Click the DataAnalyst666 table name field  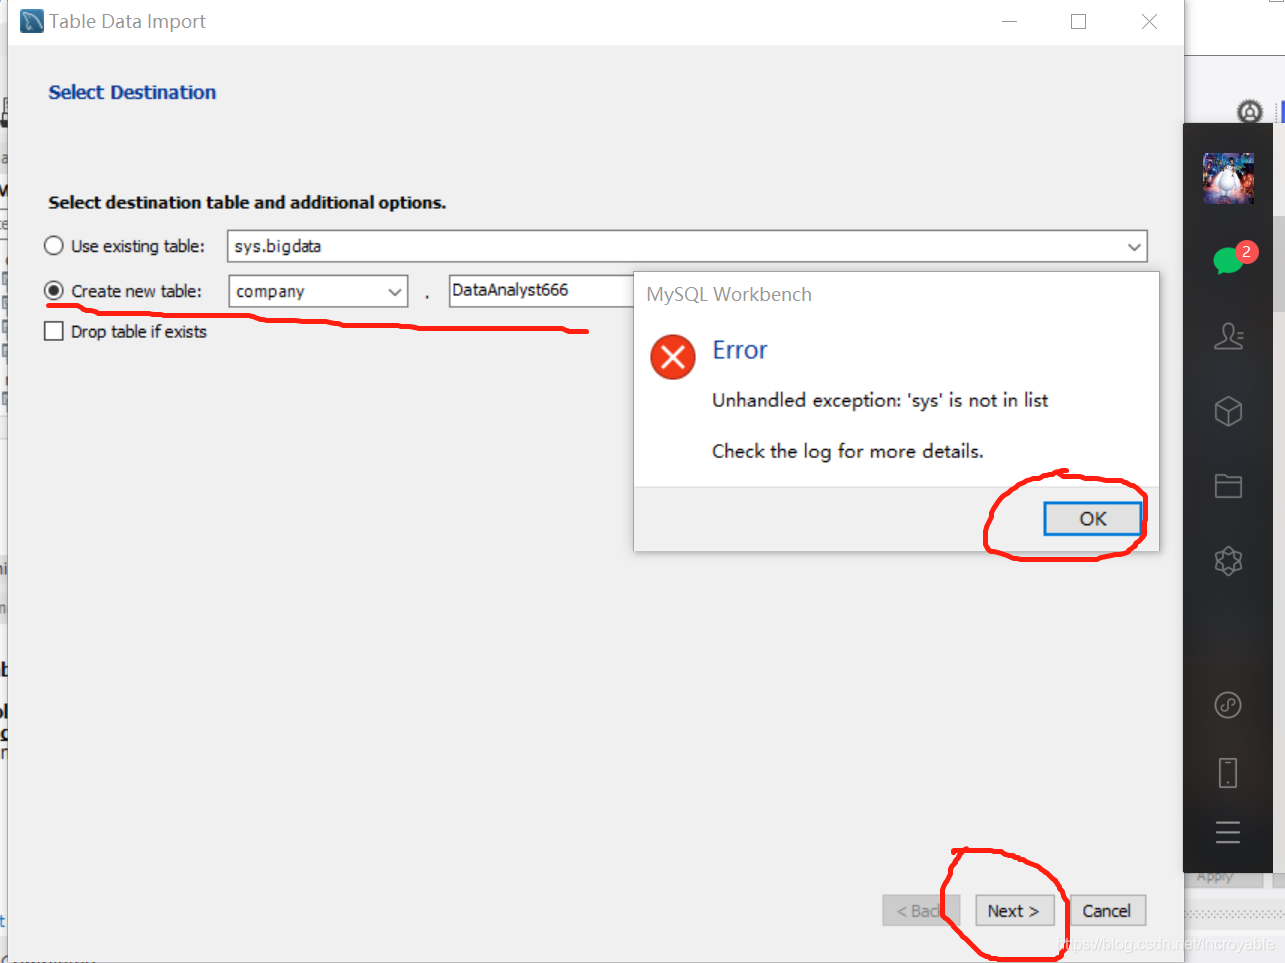coord(541,290)
